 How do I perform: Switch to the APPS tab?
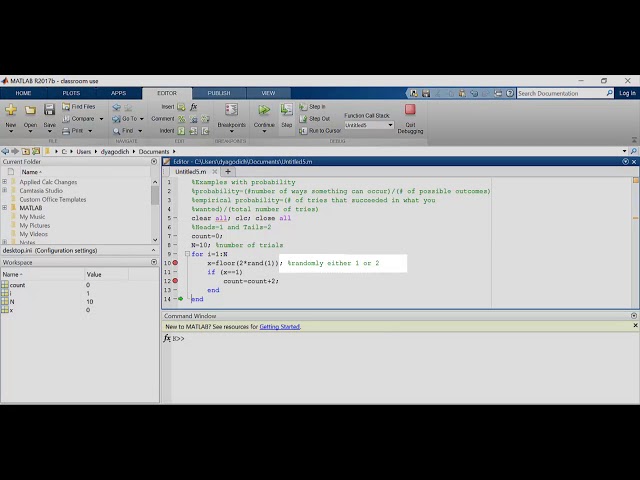[118, 93]
